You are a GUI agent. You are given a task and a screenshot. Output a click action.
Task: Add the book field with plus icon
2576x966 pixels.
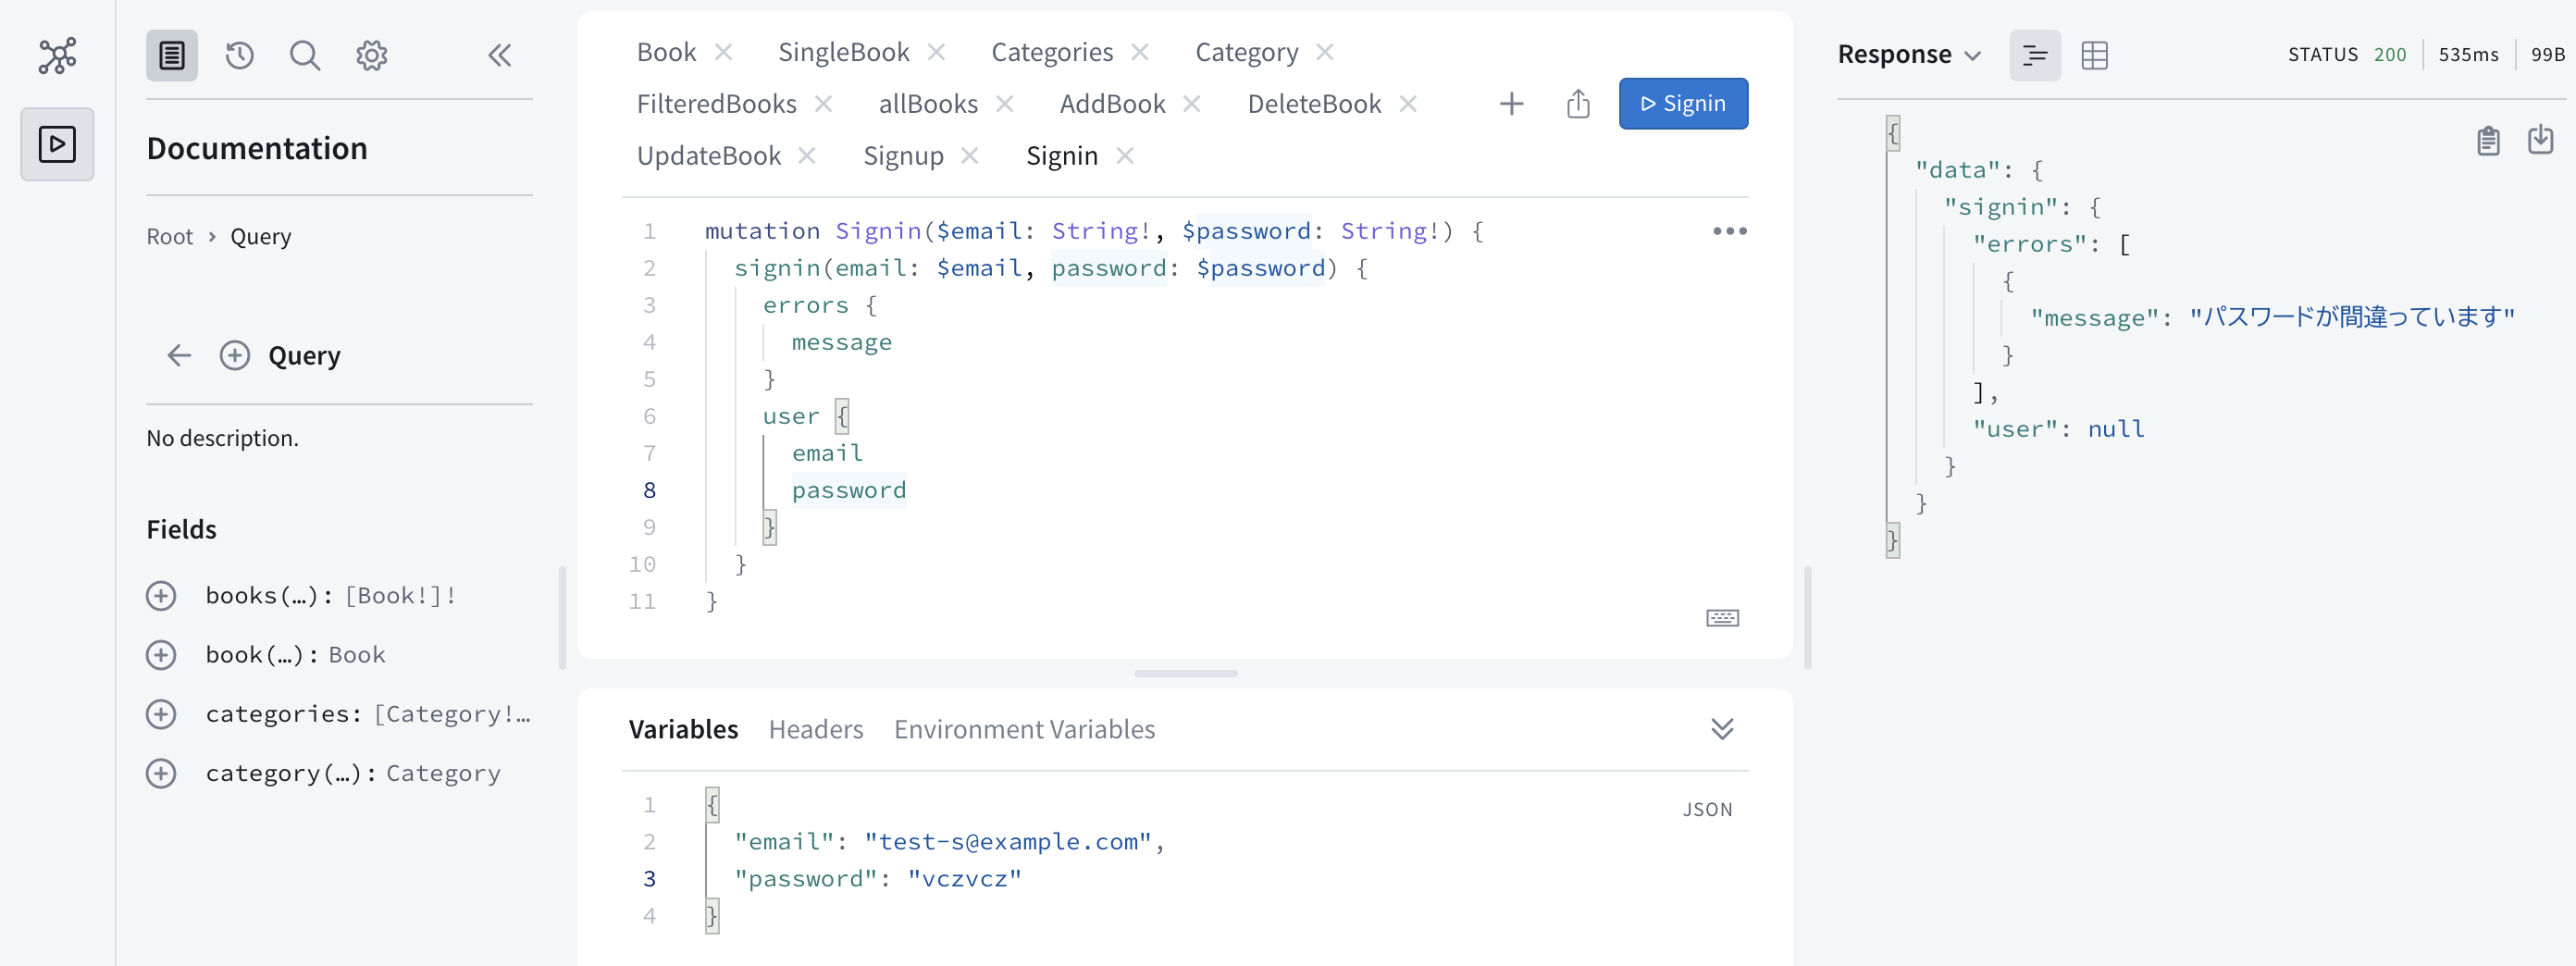point(161,655)
